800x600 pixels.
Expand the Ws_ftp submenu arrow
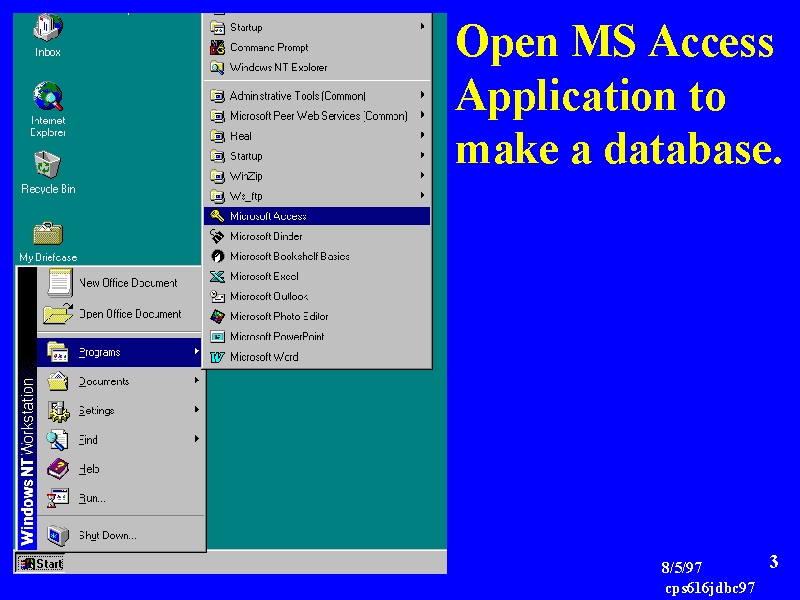pyautogui.click(x=422, y=195)
